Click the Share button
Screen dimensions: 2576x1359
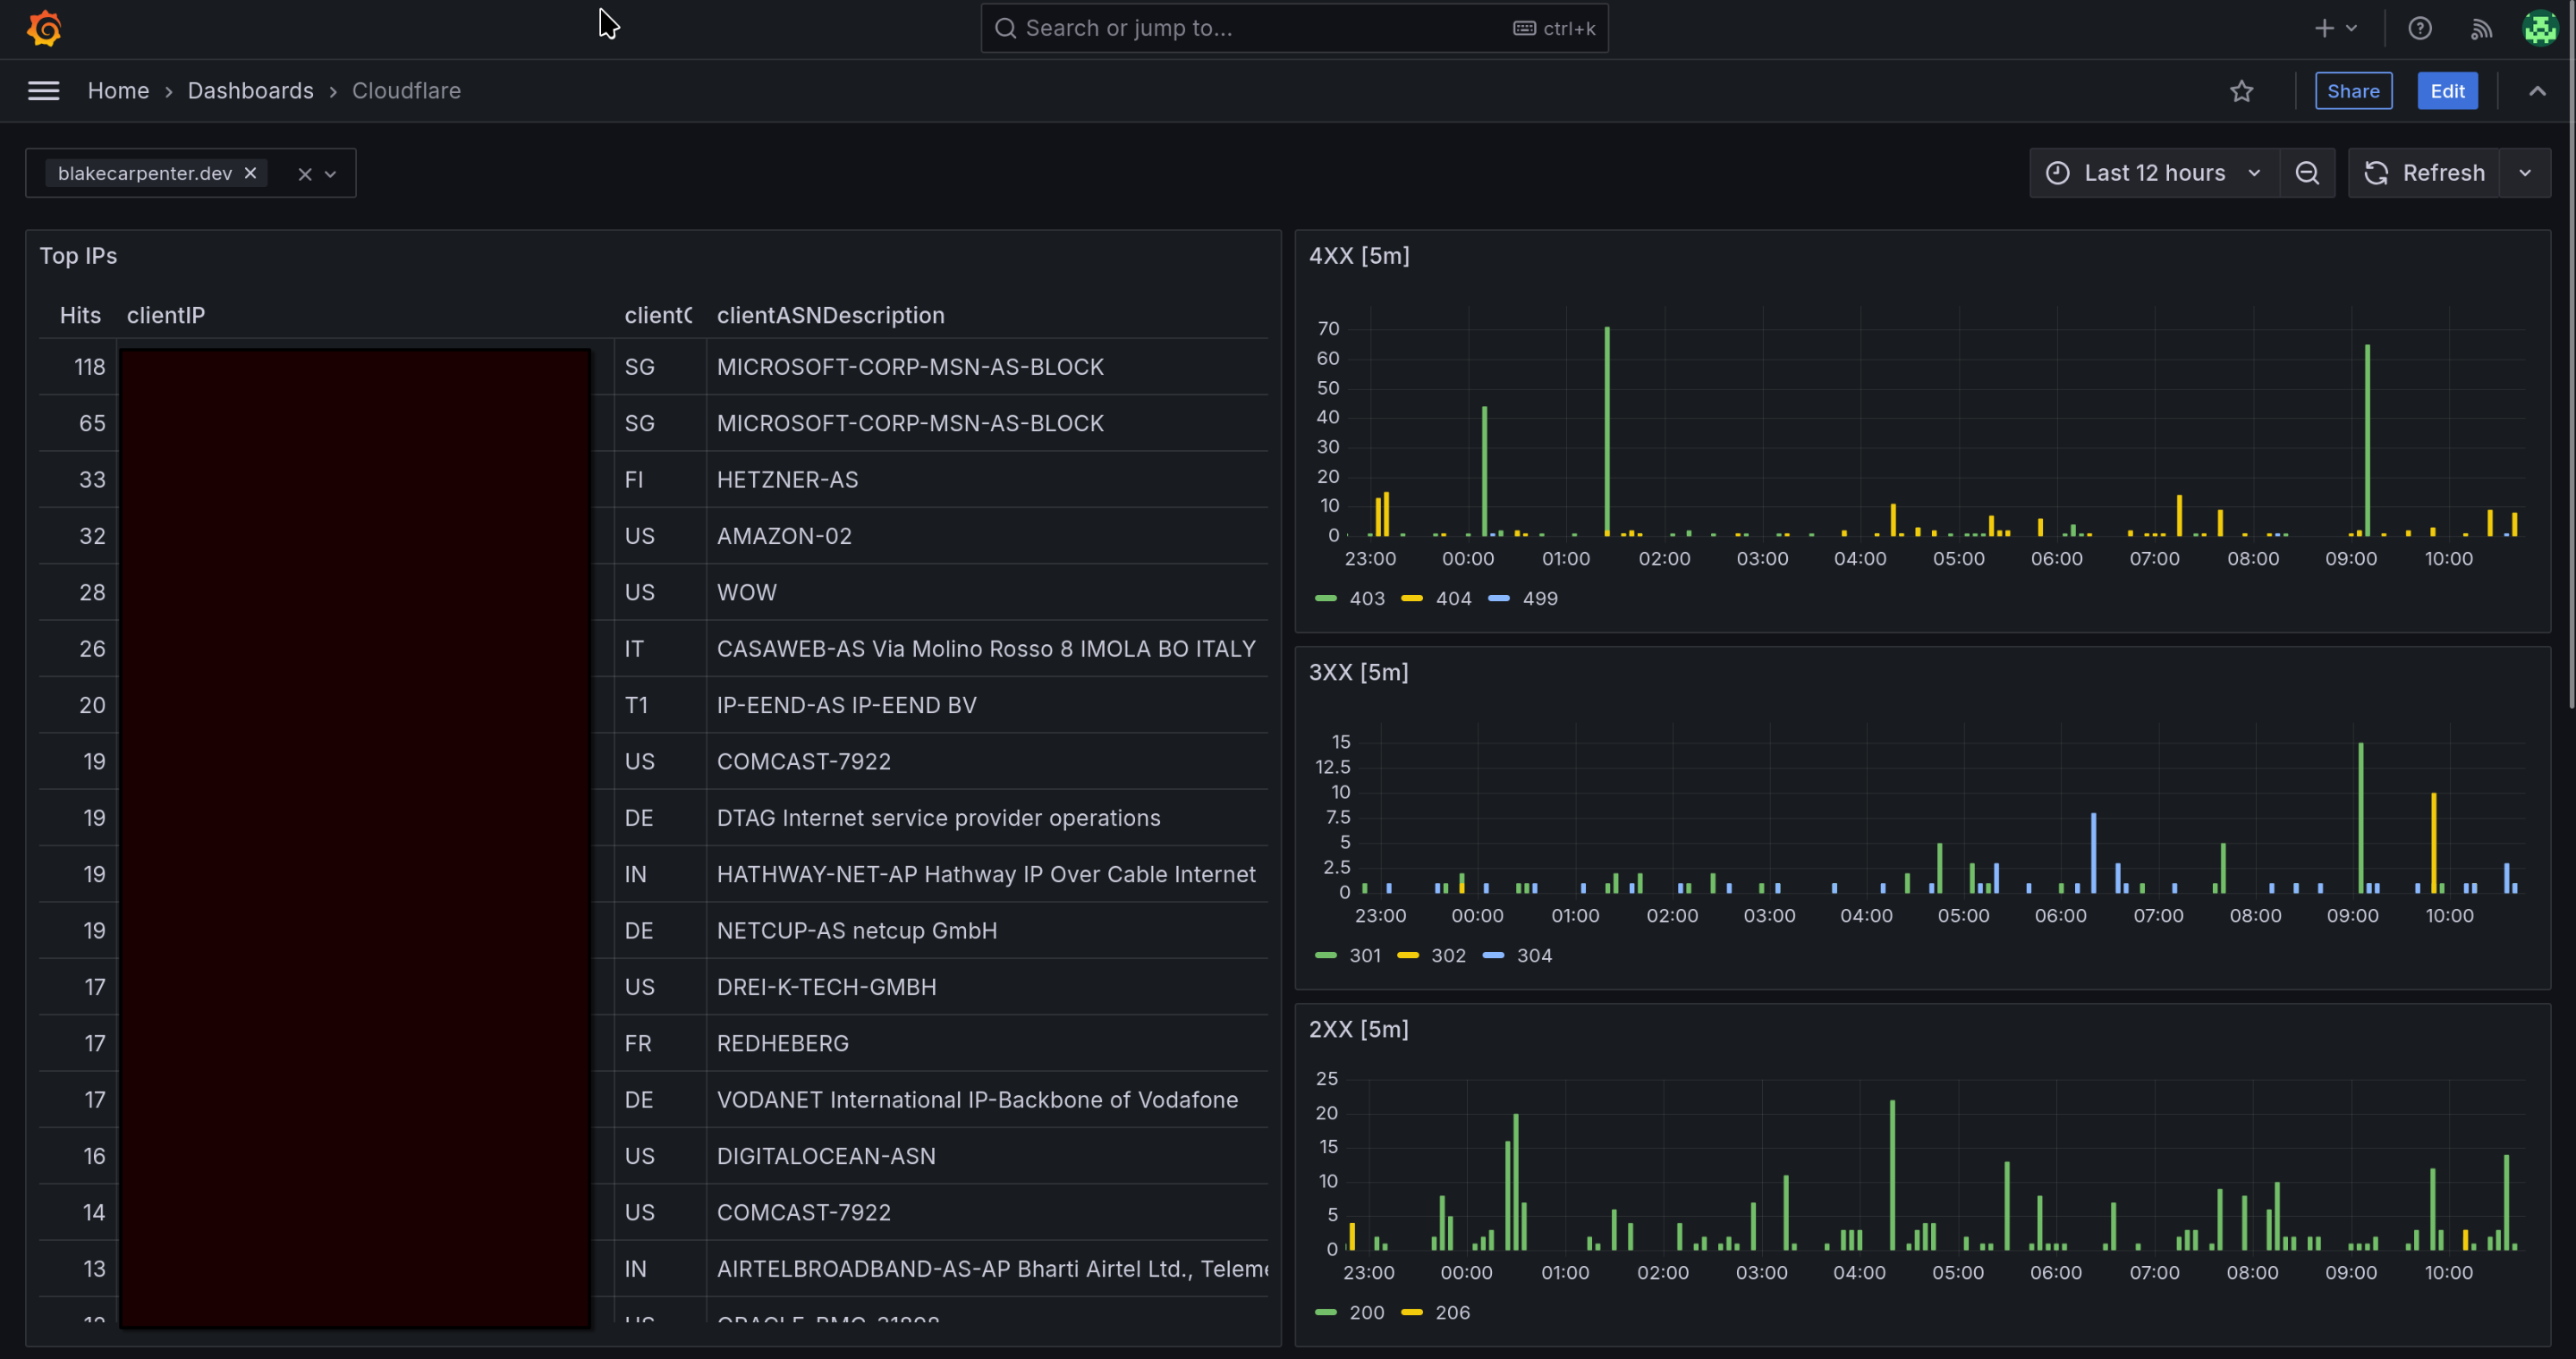[x=2353, y=91]
